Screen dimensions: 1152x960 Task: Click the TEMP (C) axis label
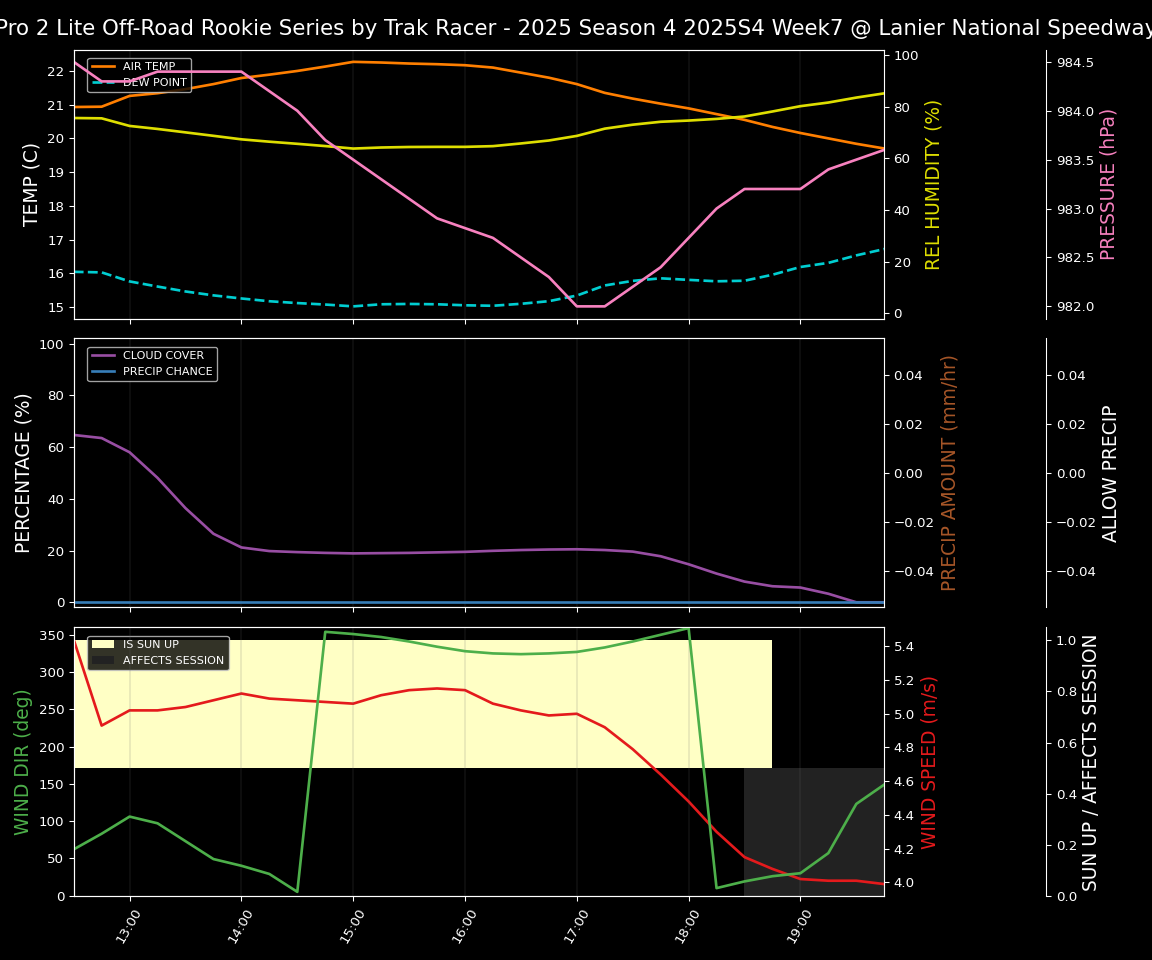pyautogui.click(x=32, y=184)
